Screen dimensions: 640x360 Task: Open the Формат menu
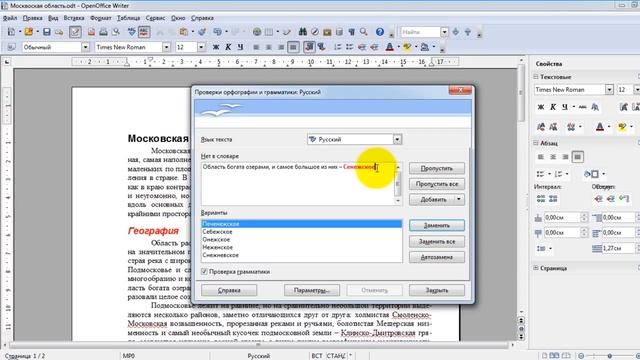coord(100,18)
